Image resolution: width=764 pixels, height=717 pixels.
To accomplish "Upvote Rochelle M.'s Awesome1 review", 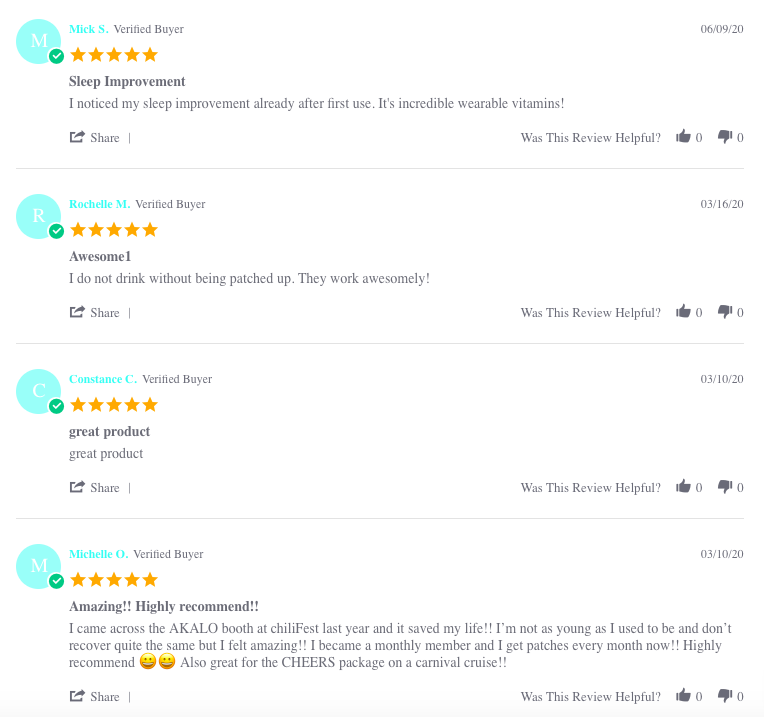I will (684, 312).
